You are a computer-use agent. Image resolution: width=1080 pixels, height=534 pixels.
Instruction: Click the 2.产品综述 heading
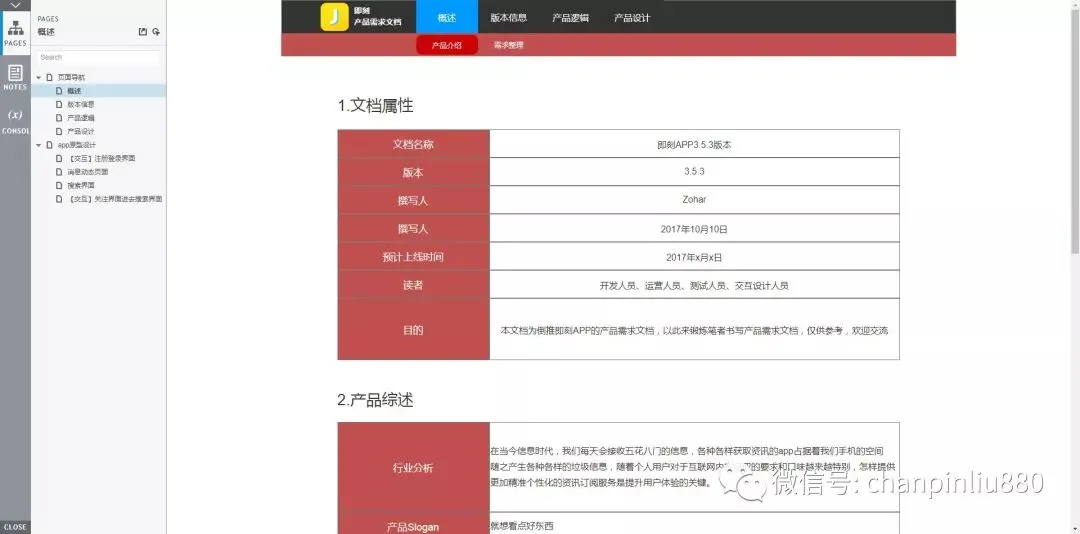375,400
